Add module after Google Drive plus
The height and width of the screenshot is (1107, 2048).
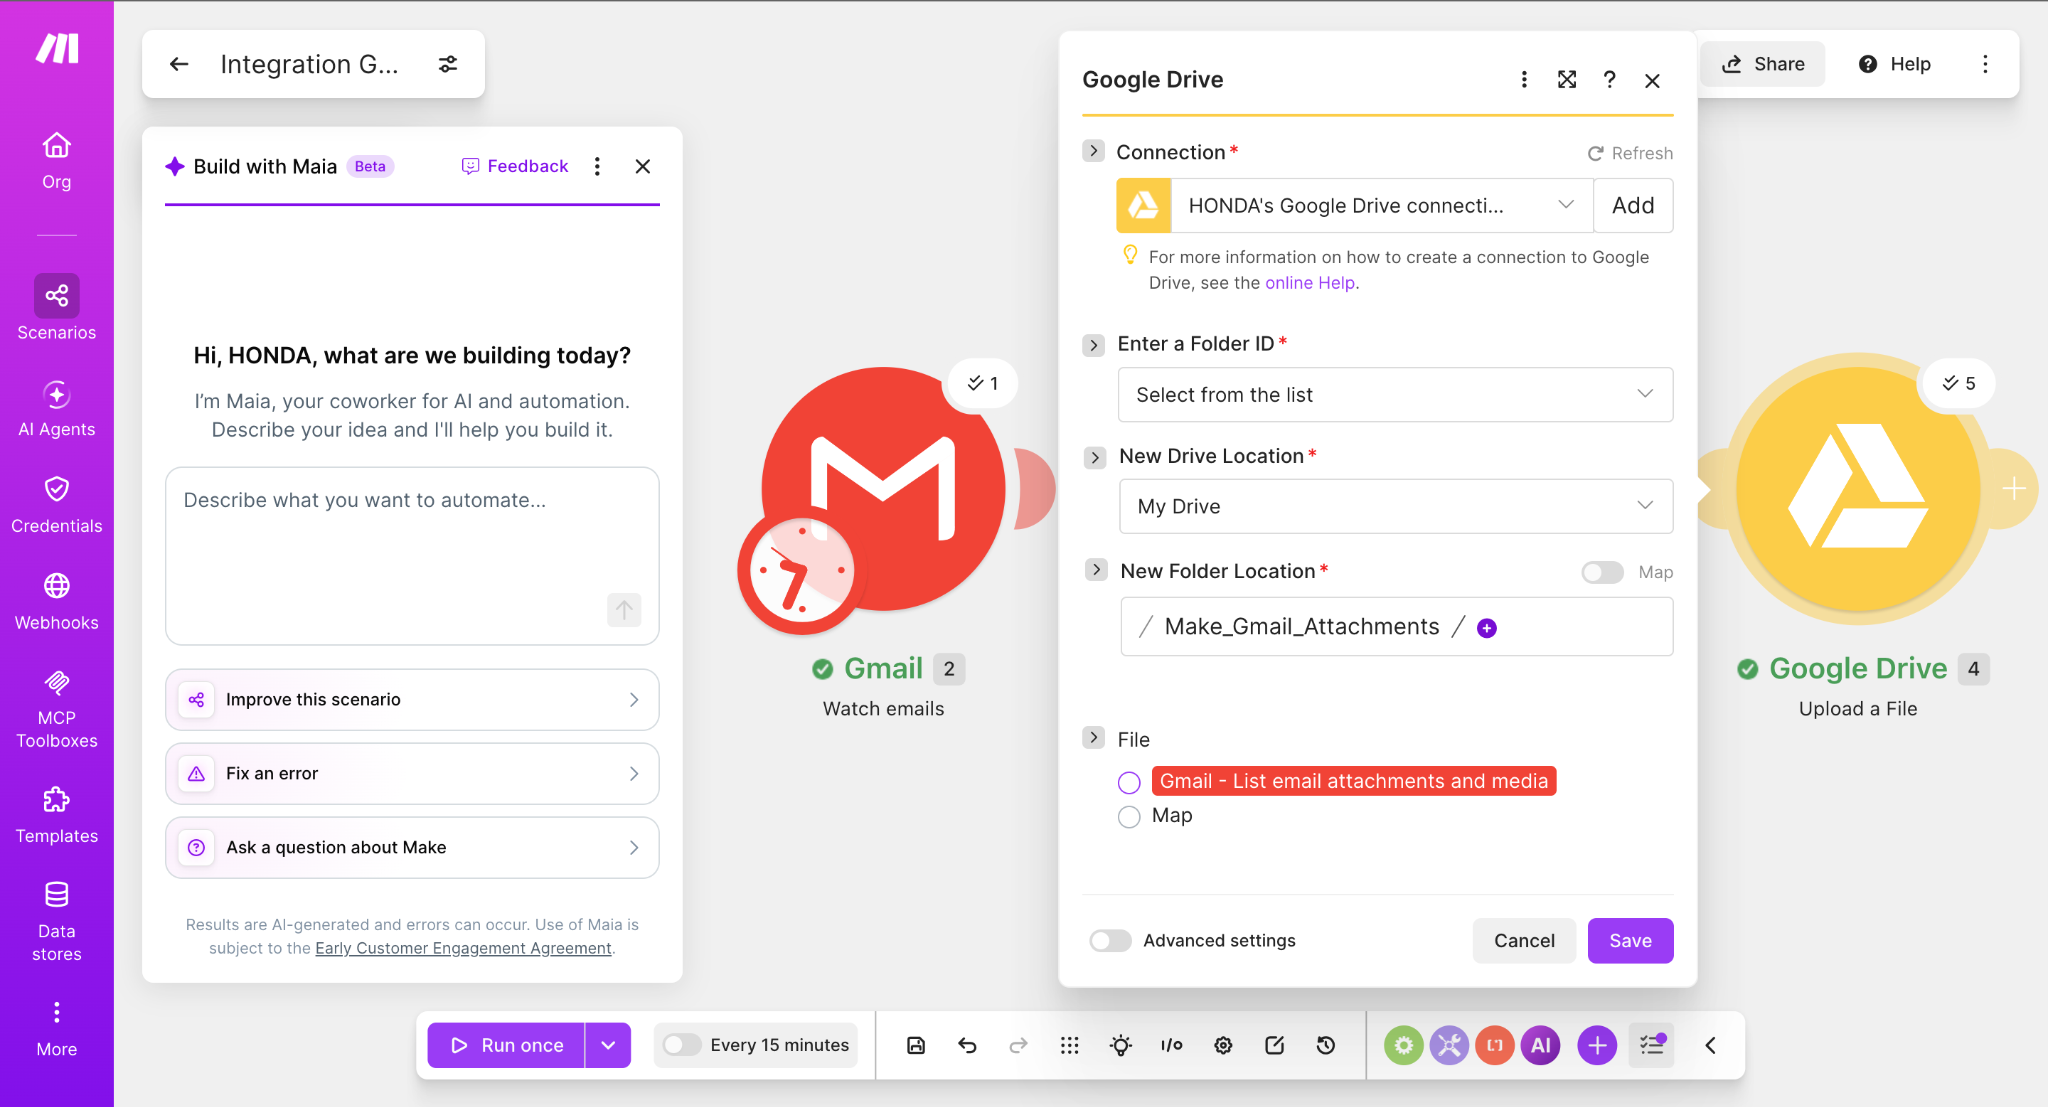pos(2014,488)
